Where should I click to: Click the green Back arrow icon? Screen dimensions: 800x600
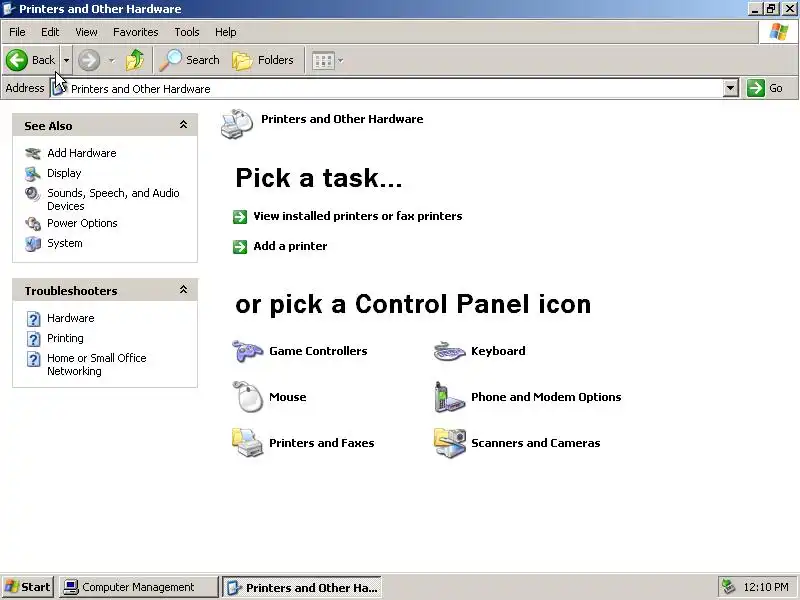tap(17, 60)
